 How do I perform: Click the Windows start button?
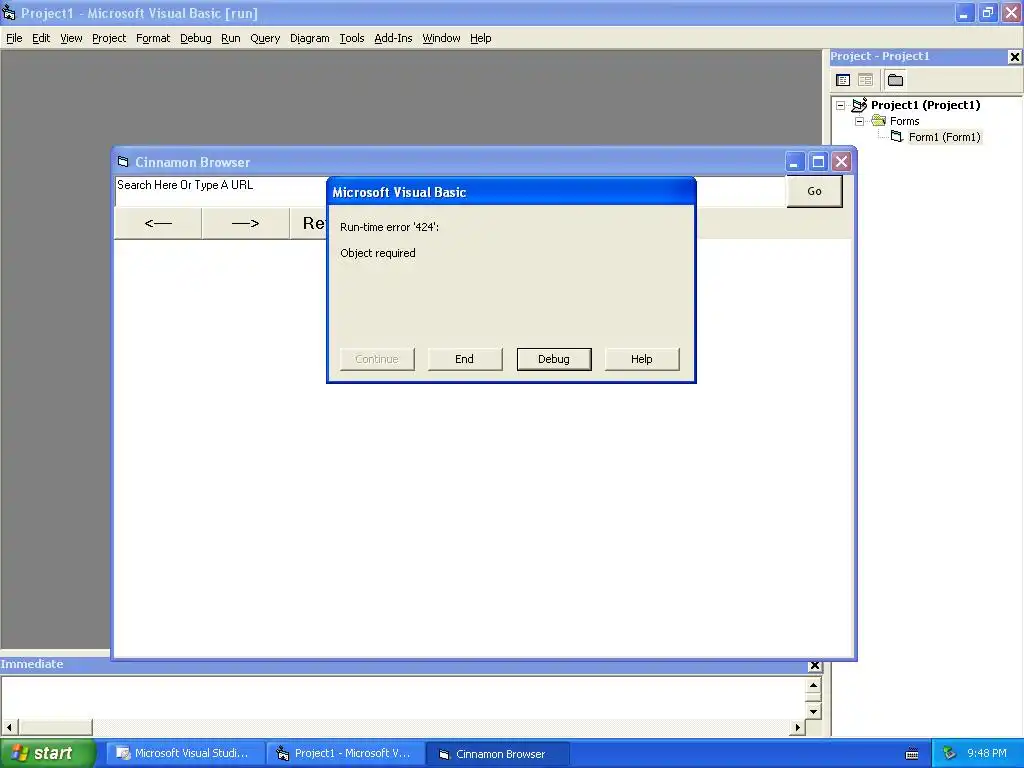[x=48, y=754]
